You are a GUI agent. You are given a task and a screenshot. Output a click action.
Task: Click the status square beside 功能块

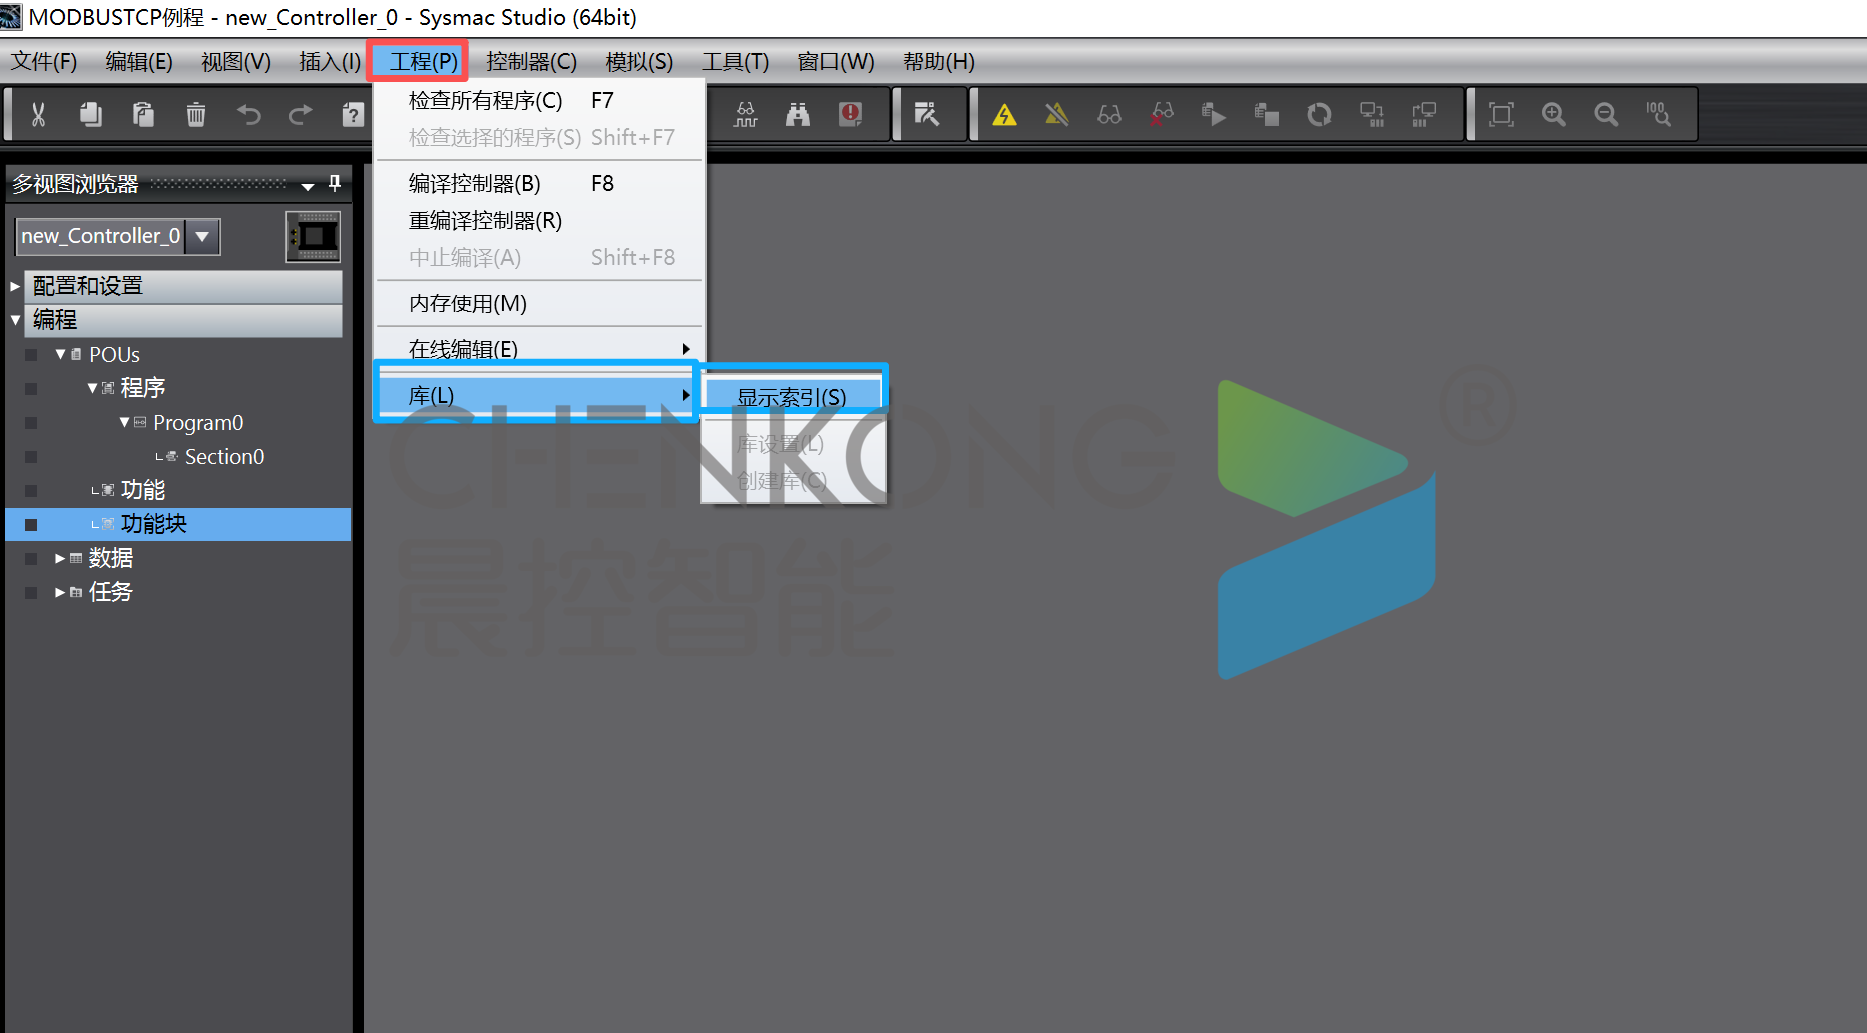[x=31, y=525]
